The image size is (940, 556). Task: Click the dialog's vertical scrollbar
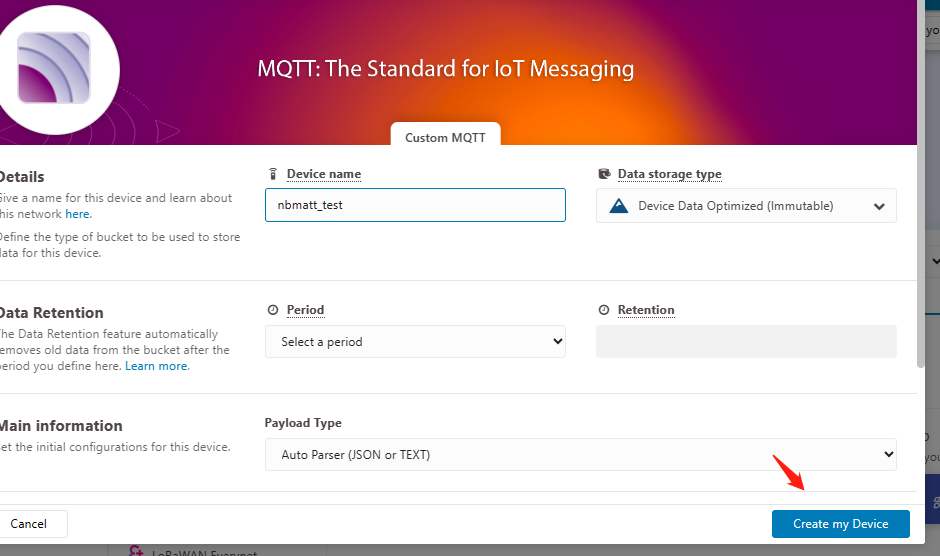pos(921,184)
